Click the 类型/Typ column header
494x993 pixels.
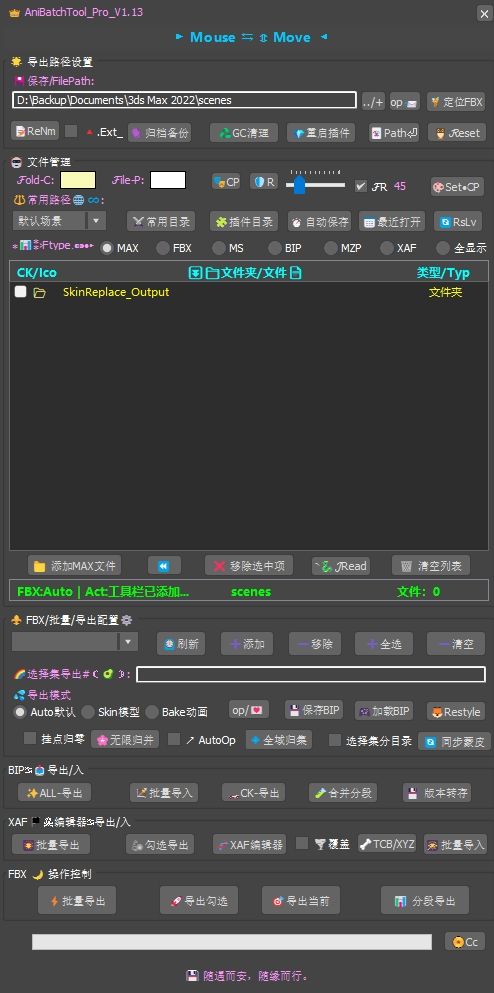click(443, 273)
